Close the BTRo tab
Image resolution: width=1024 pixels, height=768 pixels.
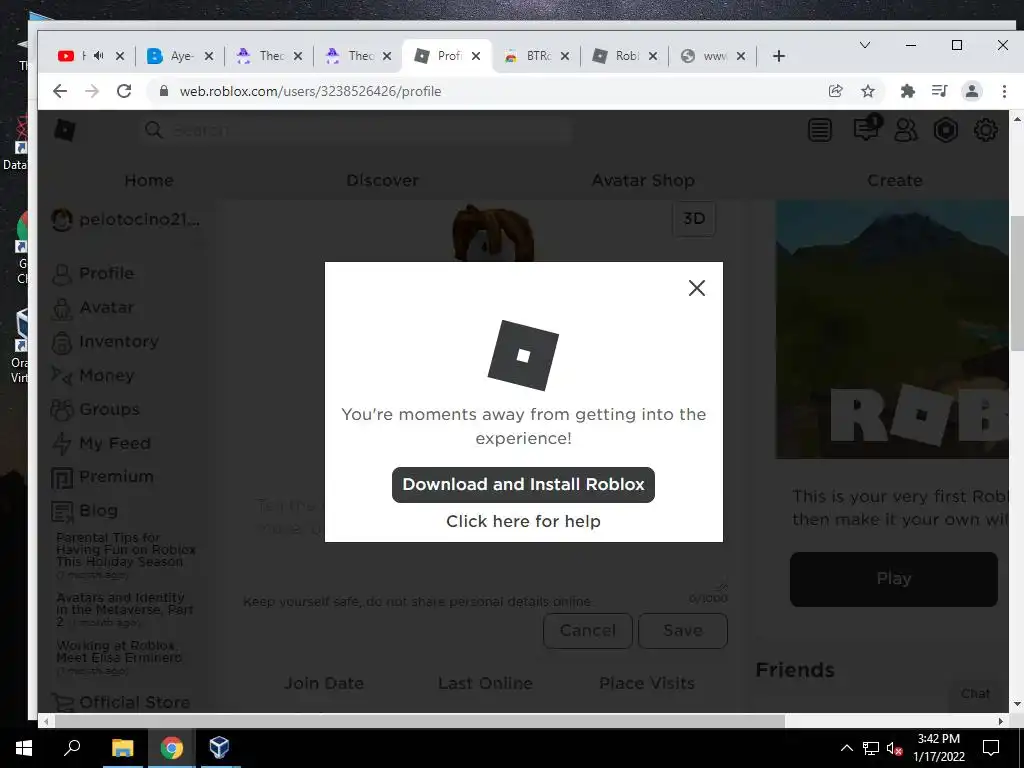pyautogui.click(x=565, y=56)
